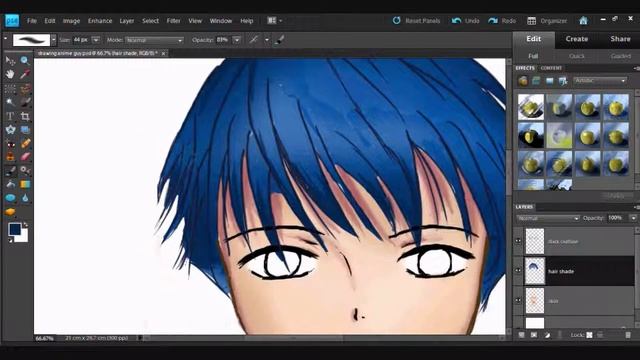Open the brush preset picker dropdown
The image size is (640, 360).
pyautogui.click(x=53, y=40)
